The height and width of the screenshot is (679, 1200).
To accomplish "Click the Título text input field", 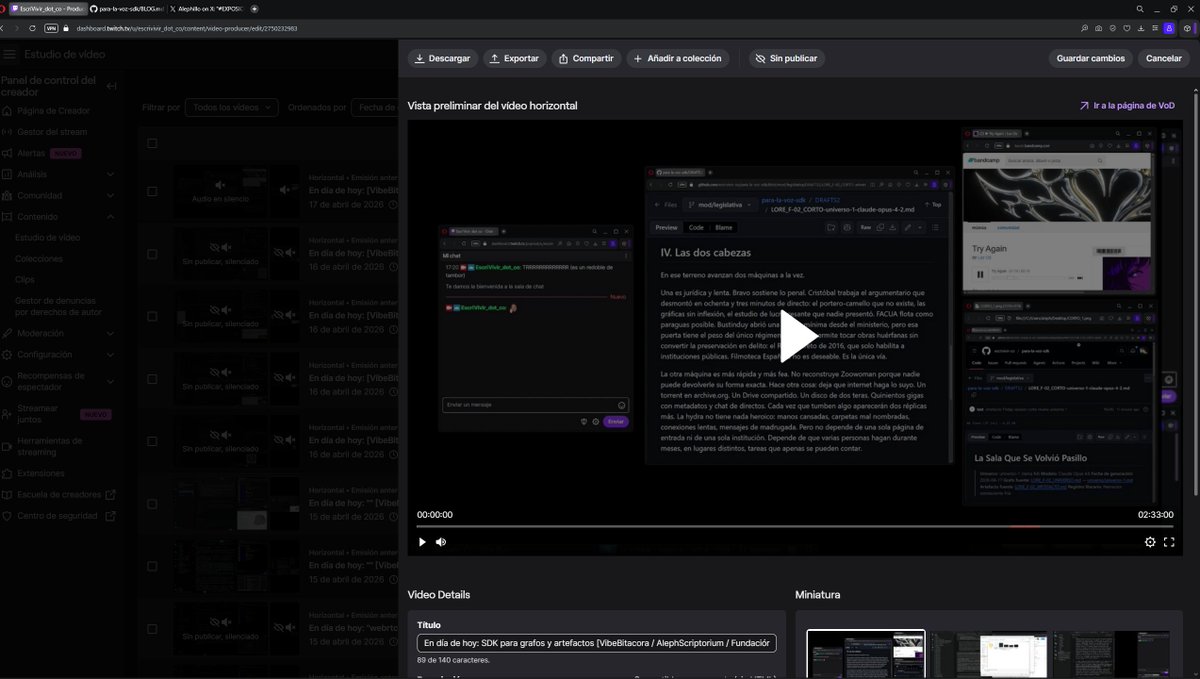I will point(597,643).
